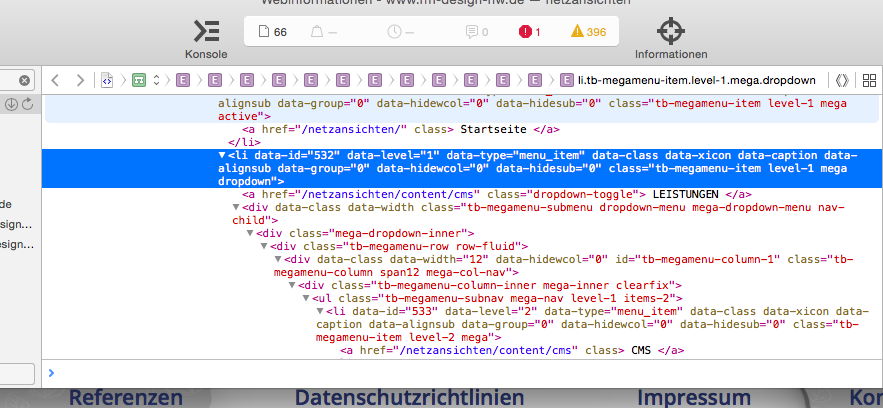The width and height of the screenshot is (883, 408).
Task: Click the console log speech bubble icon
Action: pos(477,32)
